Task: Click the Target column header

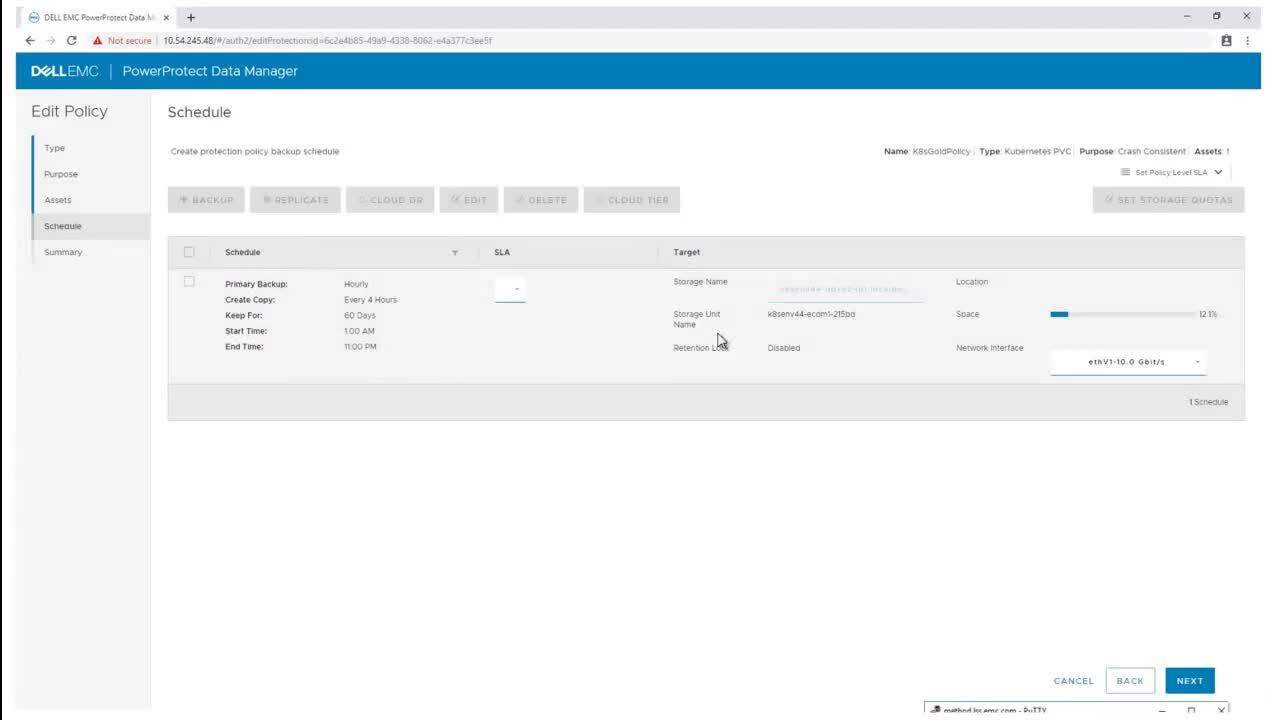Action: pyautogui.click(x=687, y=253)
